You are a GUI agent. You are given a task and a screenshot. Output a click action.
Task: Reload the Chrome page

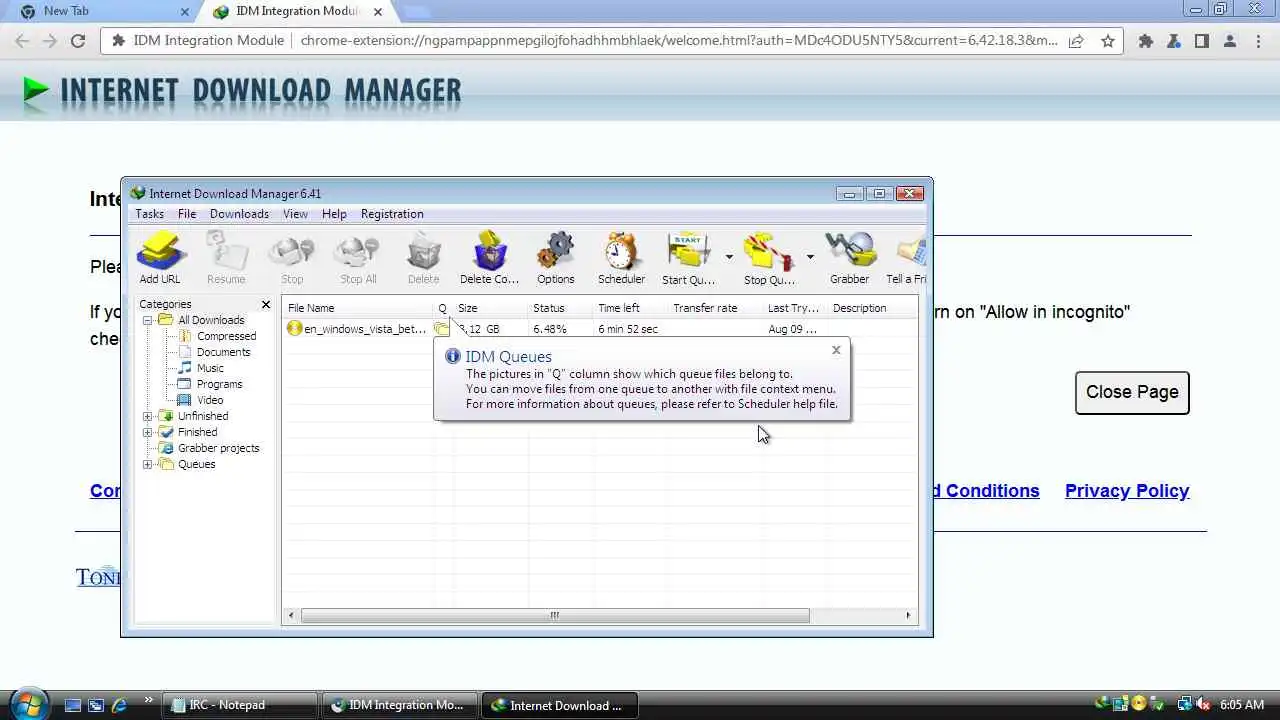coord(78,41)
